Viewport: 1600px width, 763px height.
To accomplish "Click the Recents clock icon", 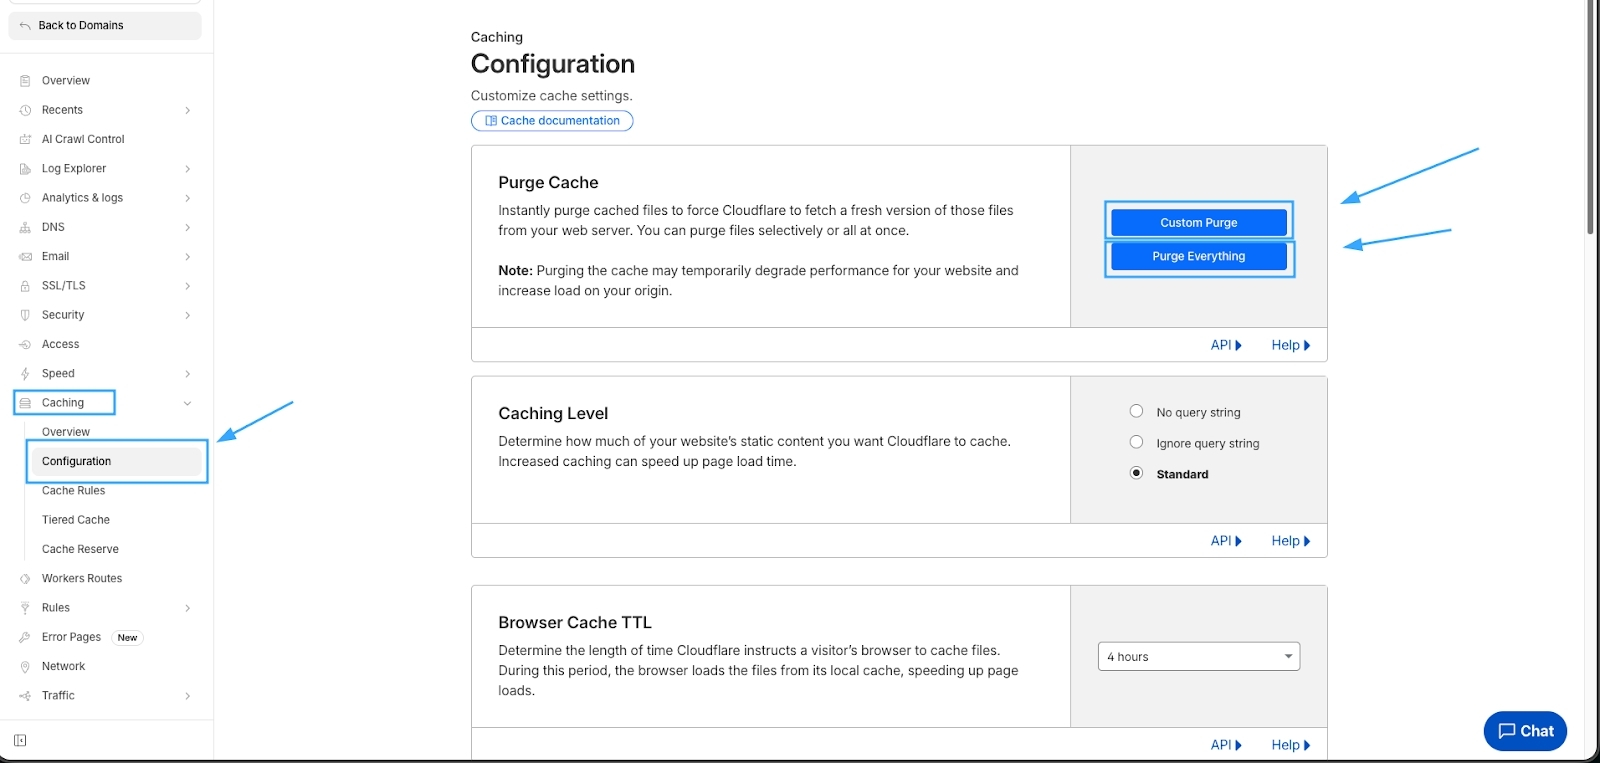I will [25, 110].
